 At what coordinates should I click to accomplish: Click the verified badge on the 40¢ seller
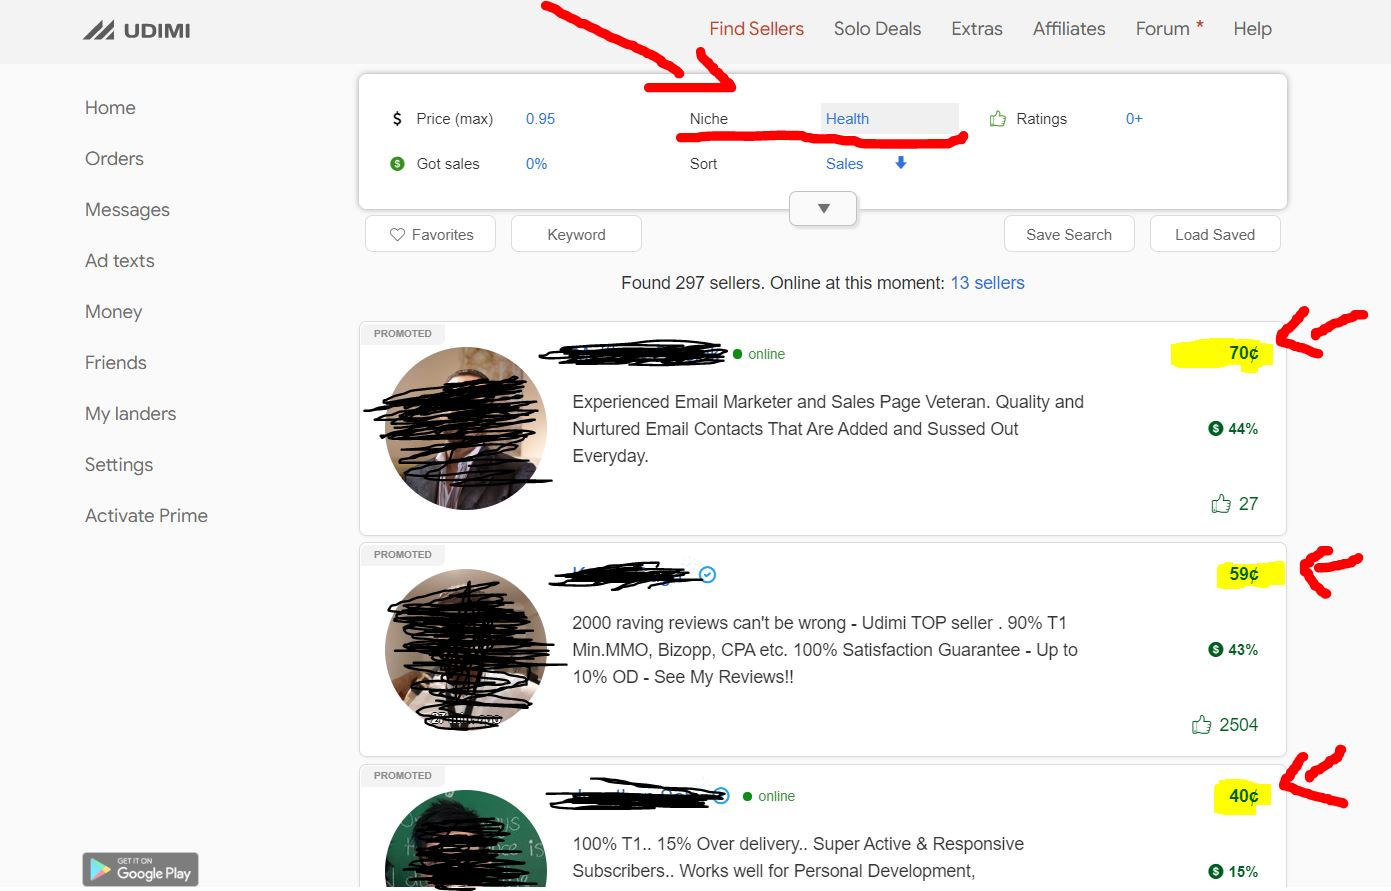tap(722, 796)
